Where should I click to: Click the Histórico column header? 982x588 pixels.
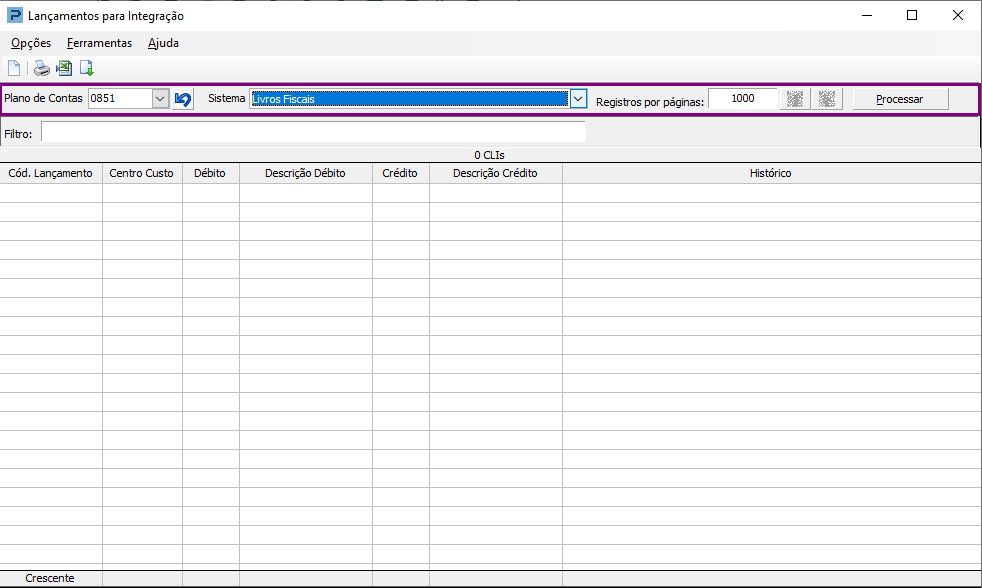[771, 173]
